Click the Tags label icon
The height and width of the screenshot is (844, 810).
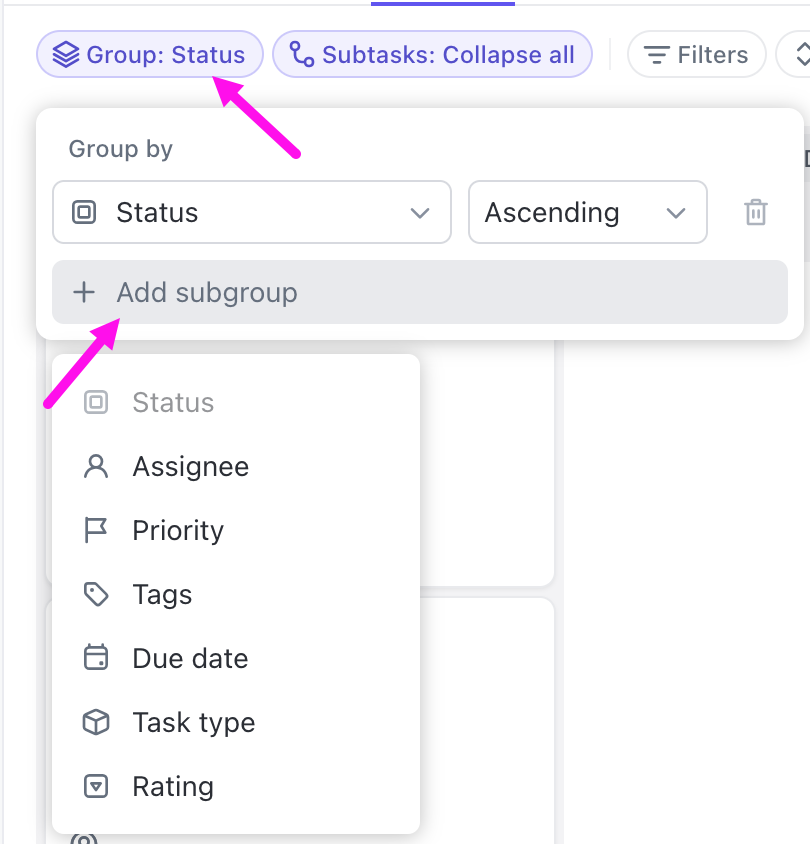(96, 595)
